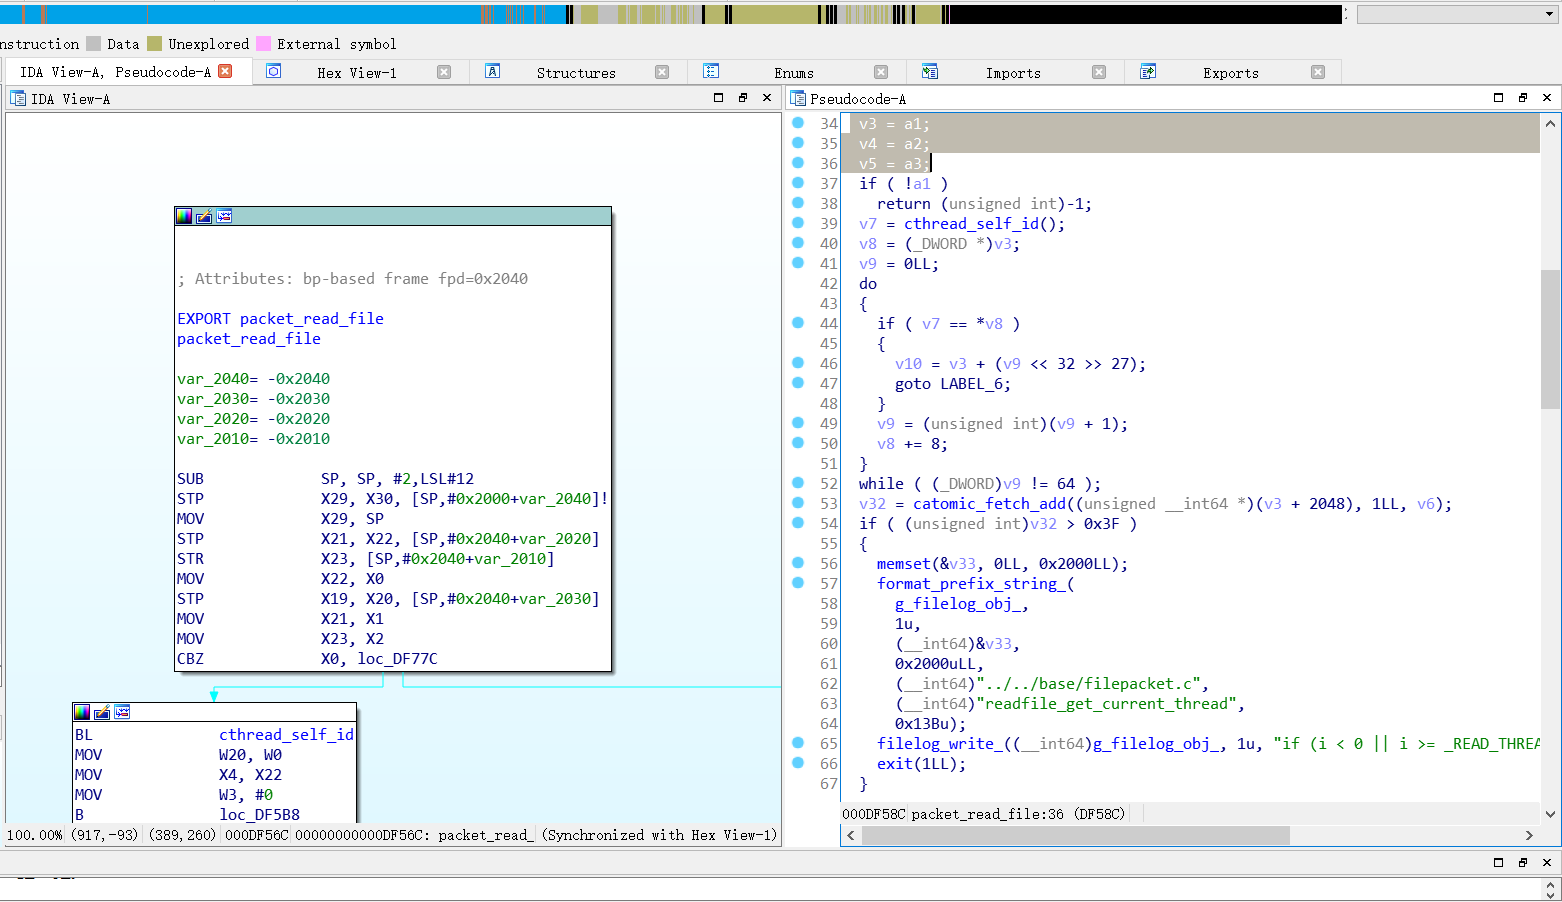Click the Pseudocode-A panel title icon
1562x902 pixels.
coord(798,98)
